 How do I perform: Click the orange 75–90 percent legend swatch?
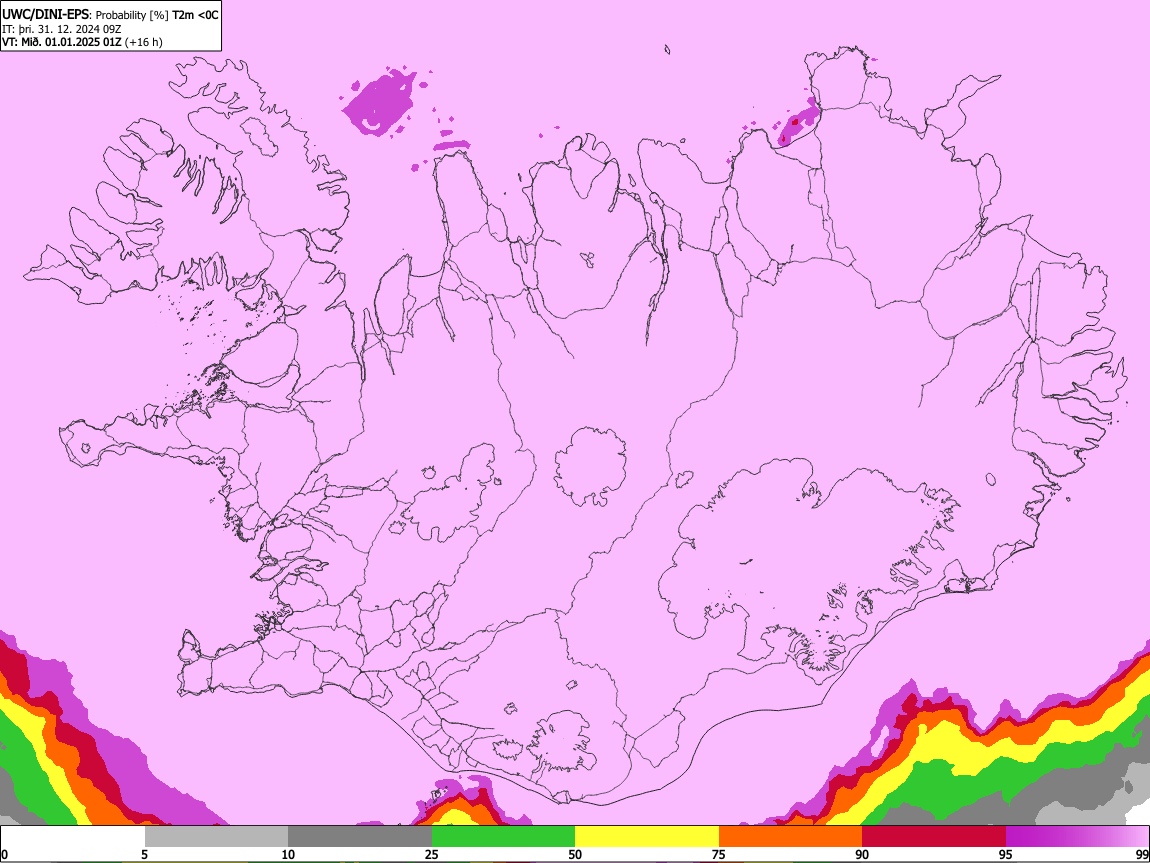point(791,836)
